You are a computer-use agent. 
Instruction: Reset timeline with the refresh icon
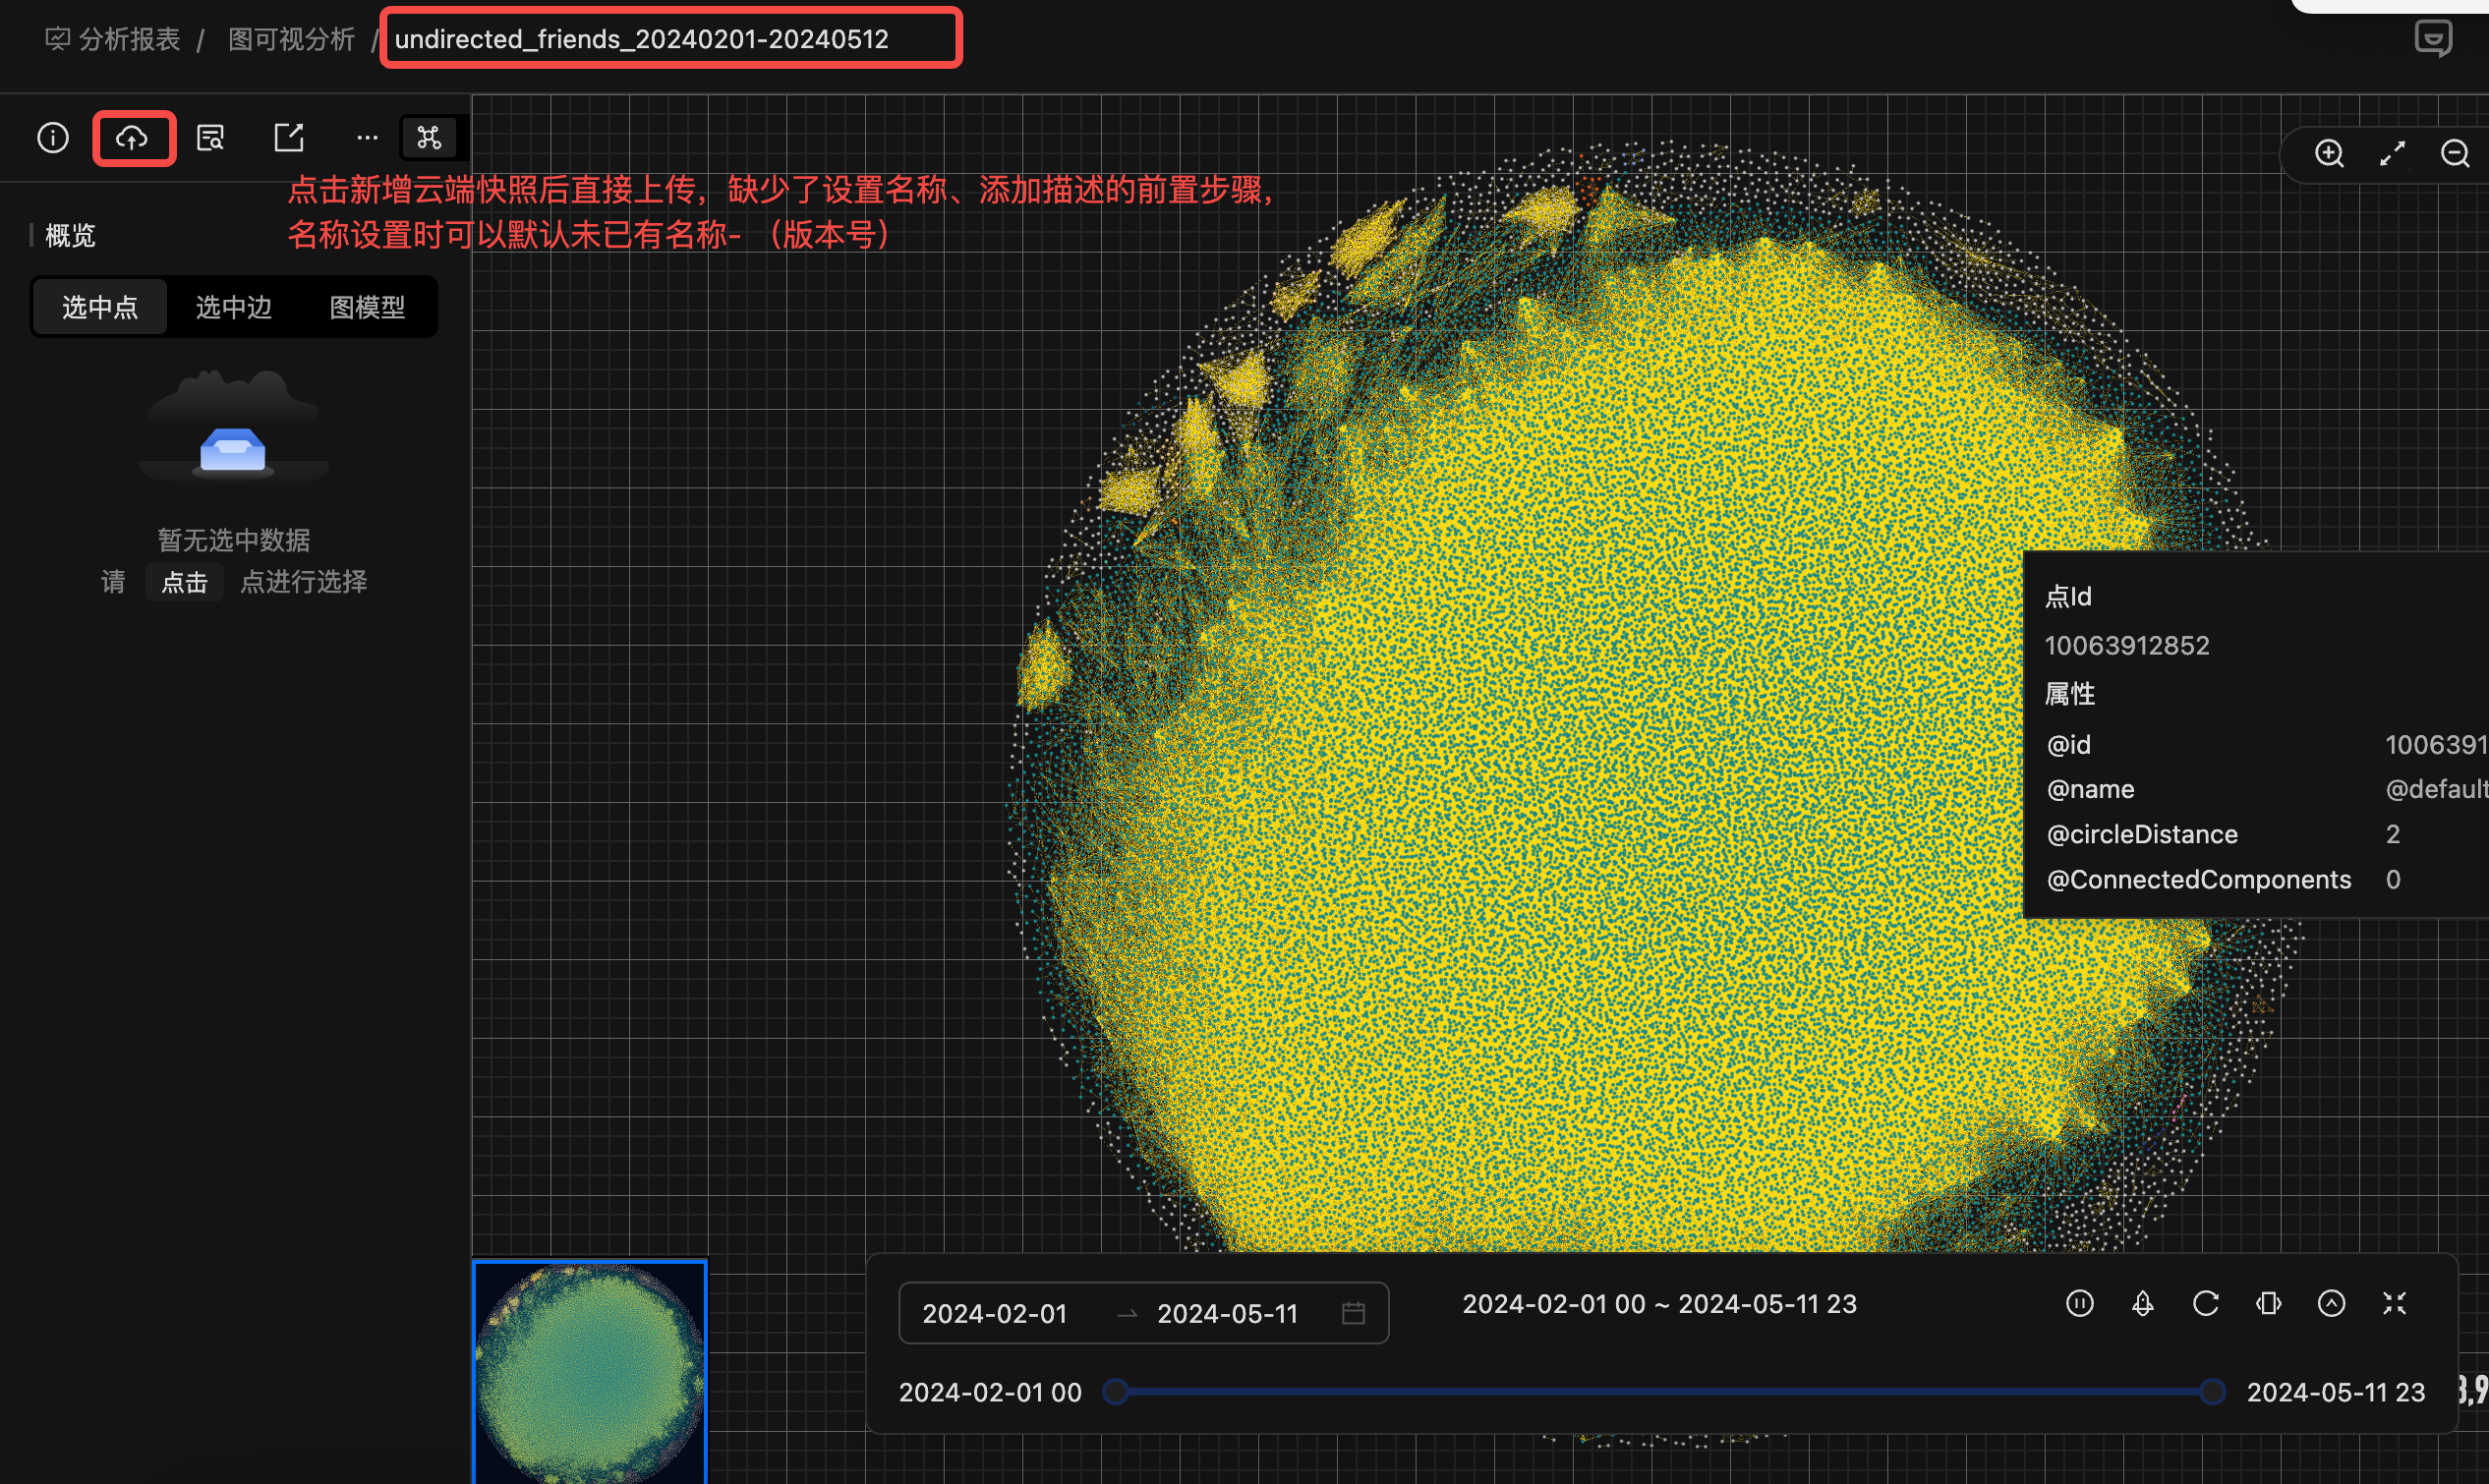[2205, 1303]
